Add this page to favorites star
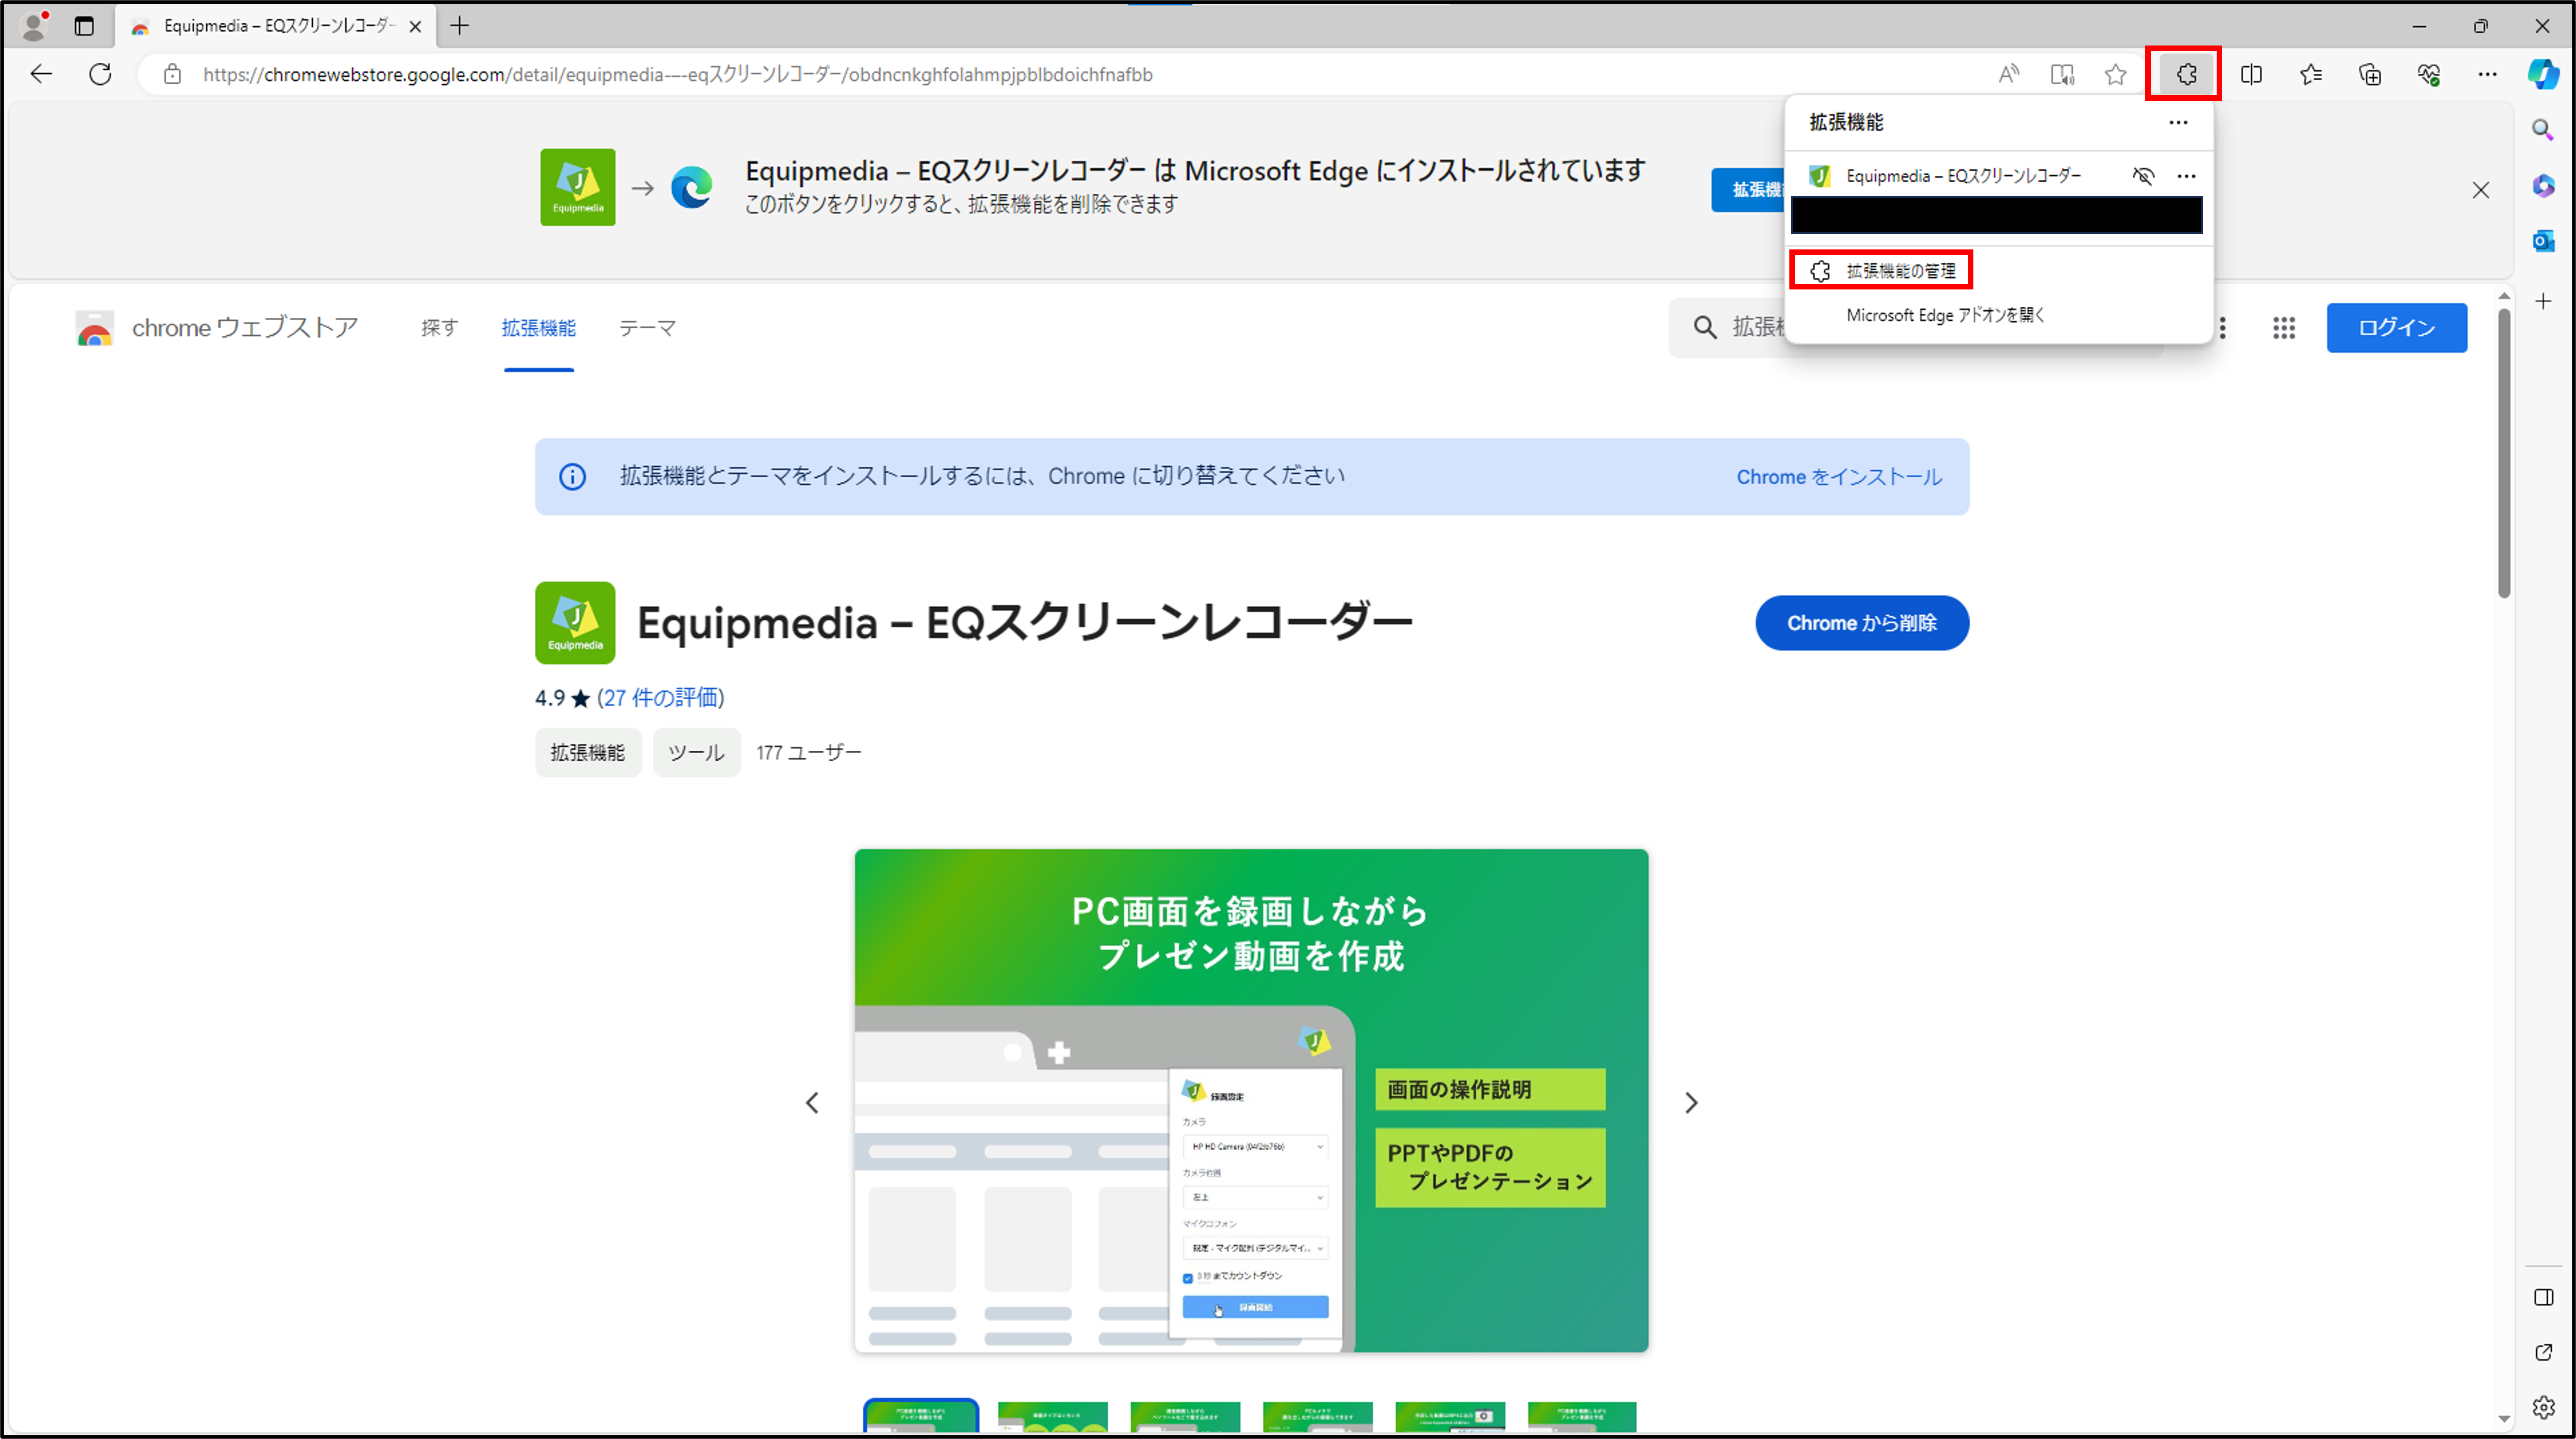 2115,74
